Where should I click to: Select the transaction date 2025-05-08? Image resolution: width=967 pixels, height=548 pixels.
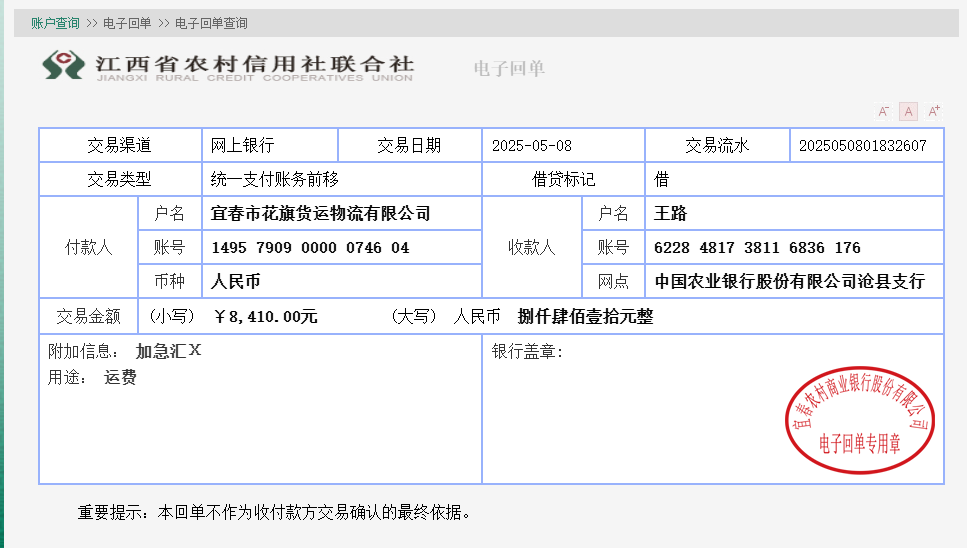tap(532, 145)
